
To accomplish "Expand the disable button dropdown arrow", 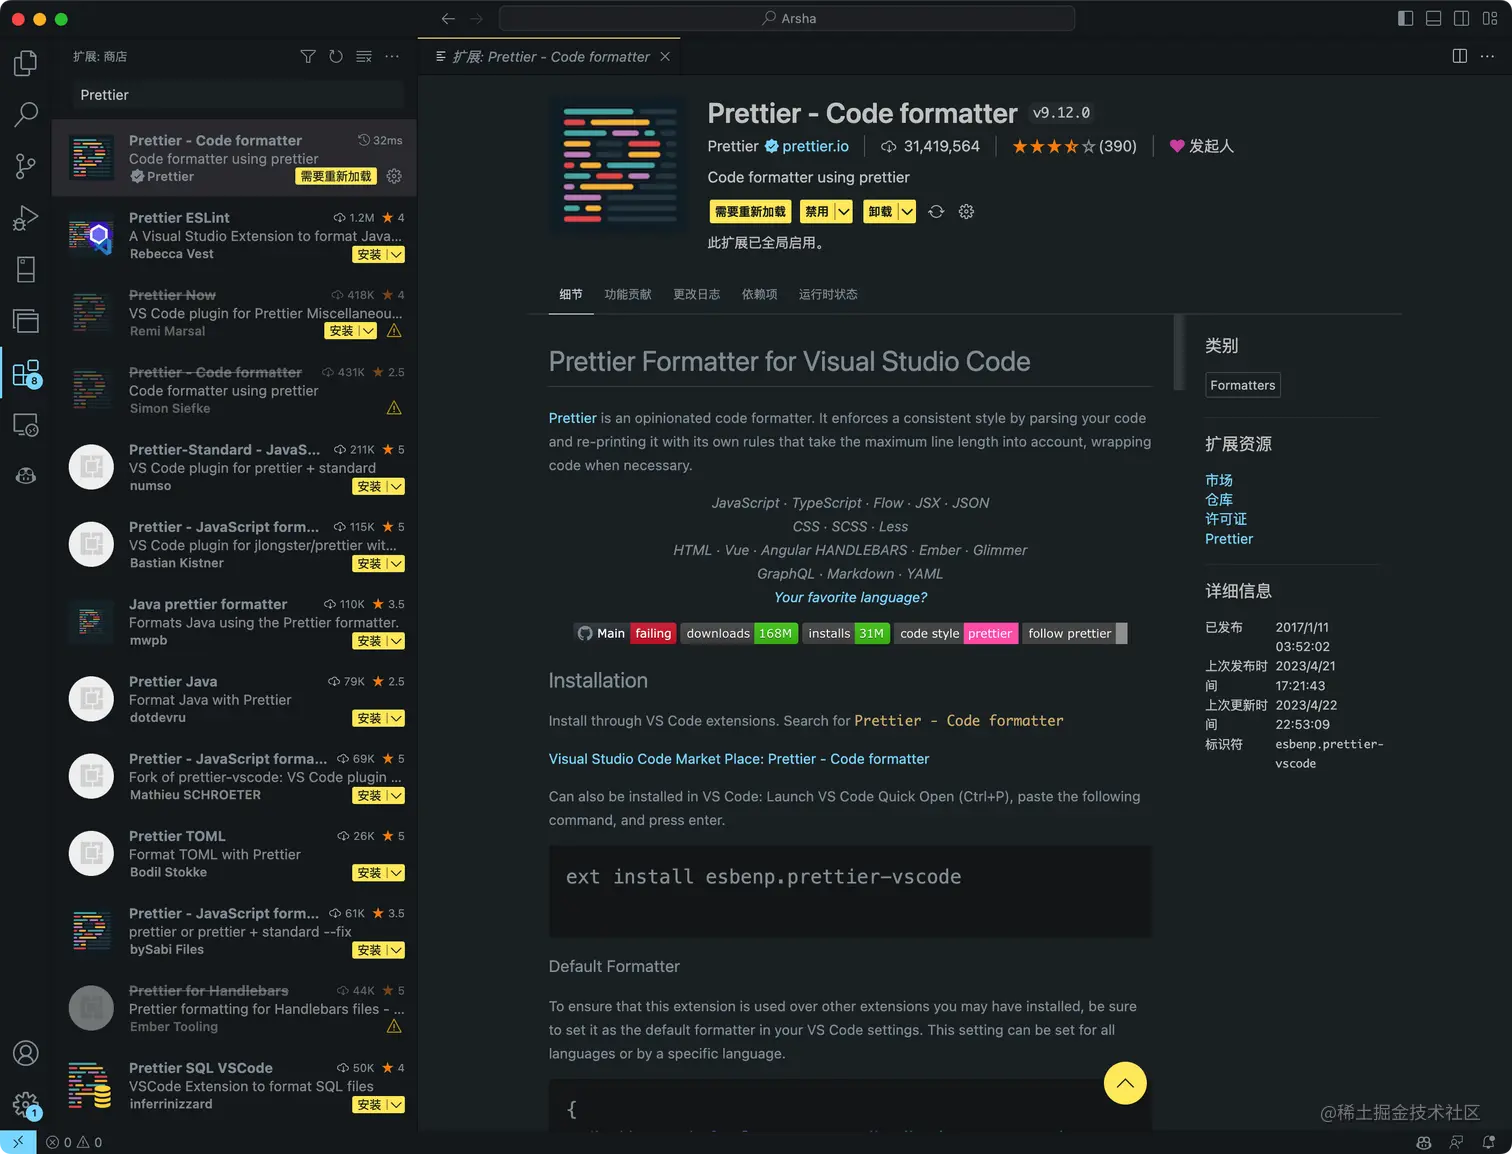I will tap(843, 212).
